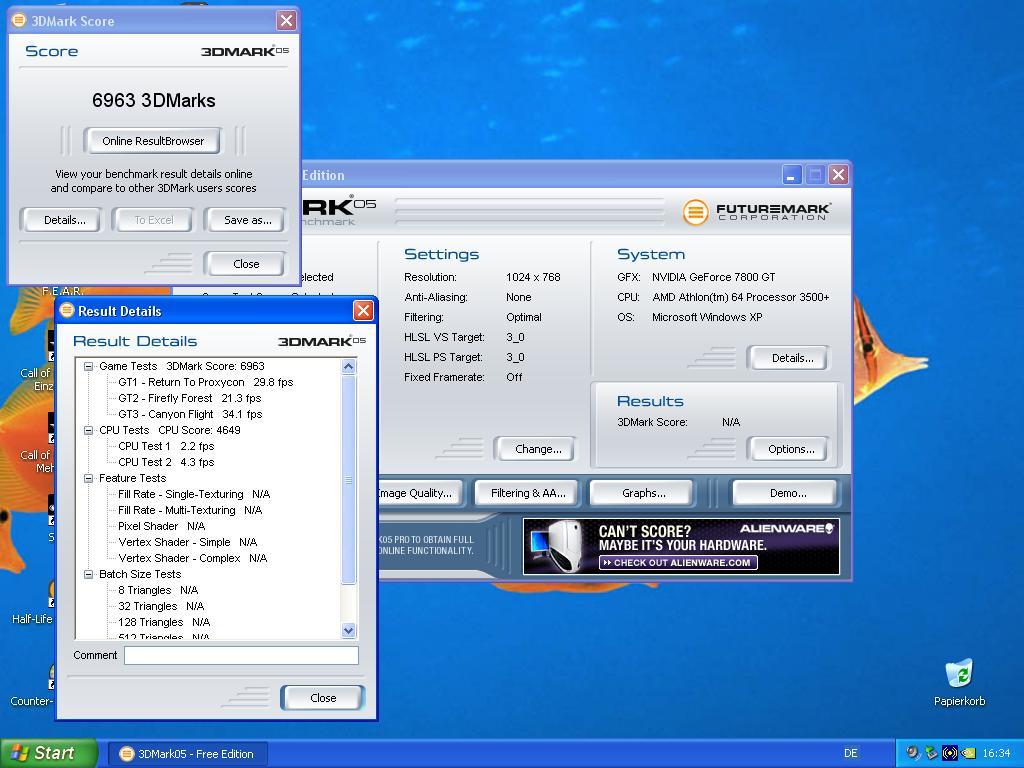Select Vertex Shader - Complex row
The height and width of the screenshot is (768, 1024).
click(193, 558)
